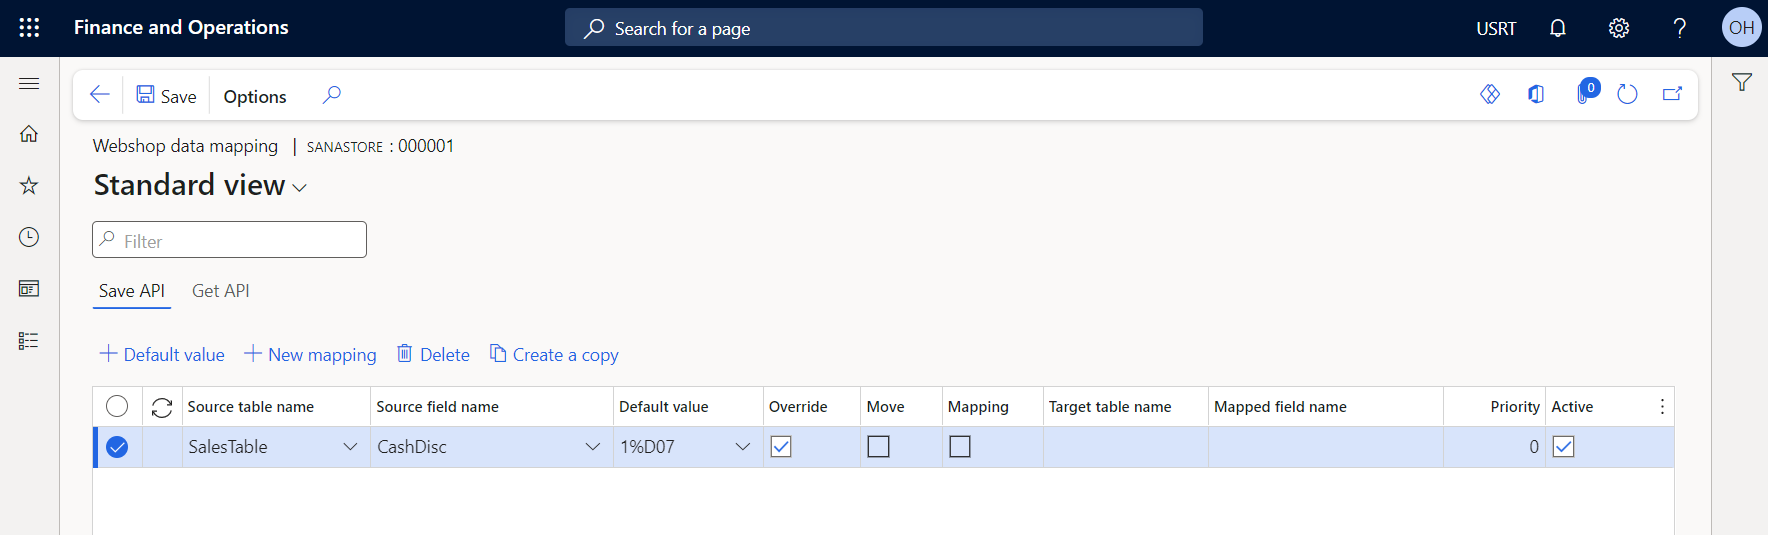The height and width of the screenshot is (535, 1768).
Task: Open the OH user account avatar
Action: click(x=1741, y=28)
